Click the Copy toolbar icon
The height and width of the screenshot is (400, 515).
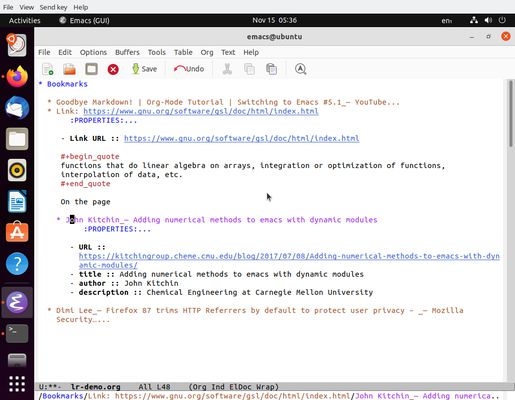click(x=249, y=69)
